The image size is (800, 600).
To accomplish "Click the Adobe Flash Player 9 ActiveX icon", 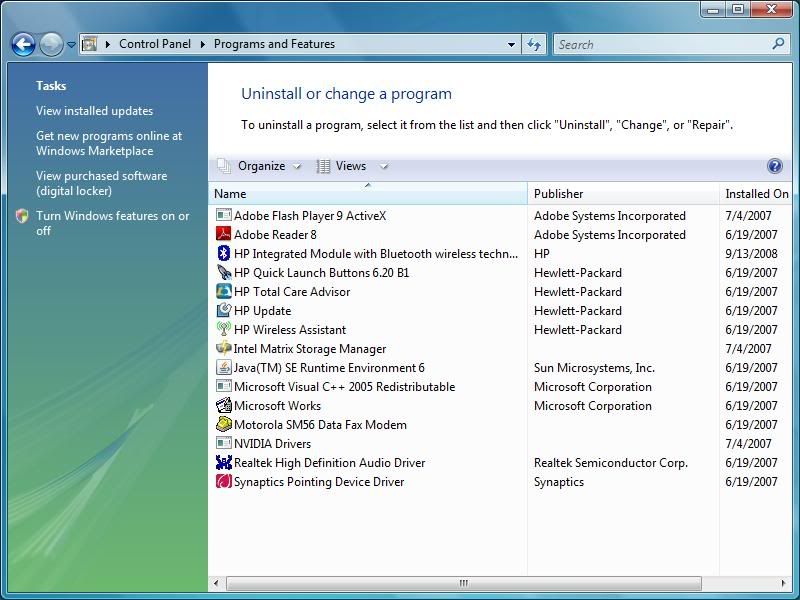I will pyautogui.click(x=223, y=215).
